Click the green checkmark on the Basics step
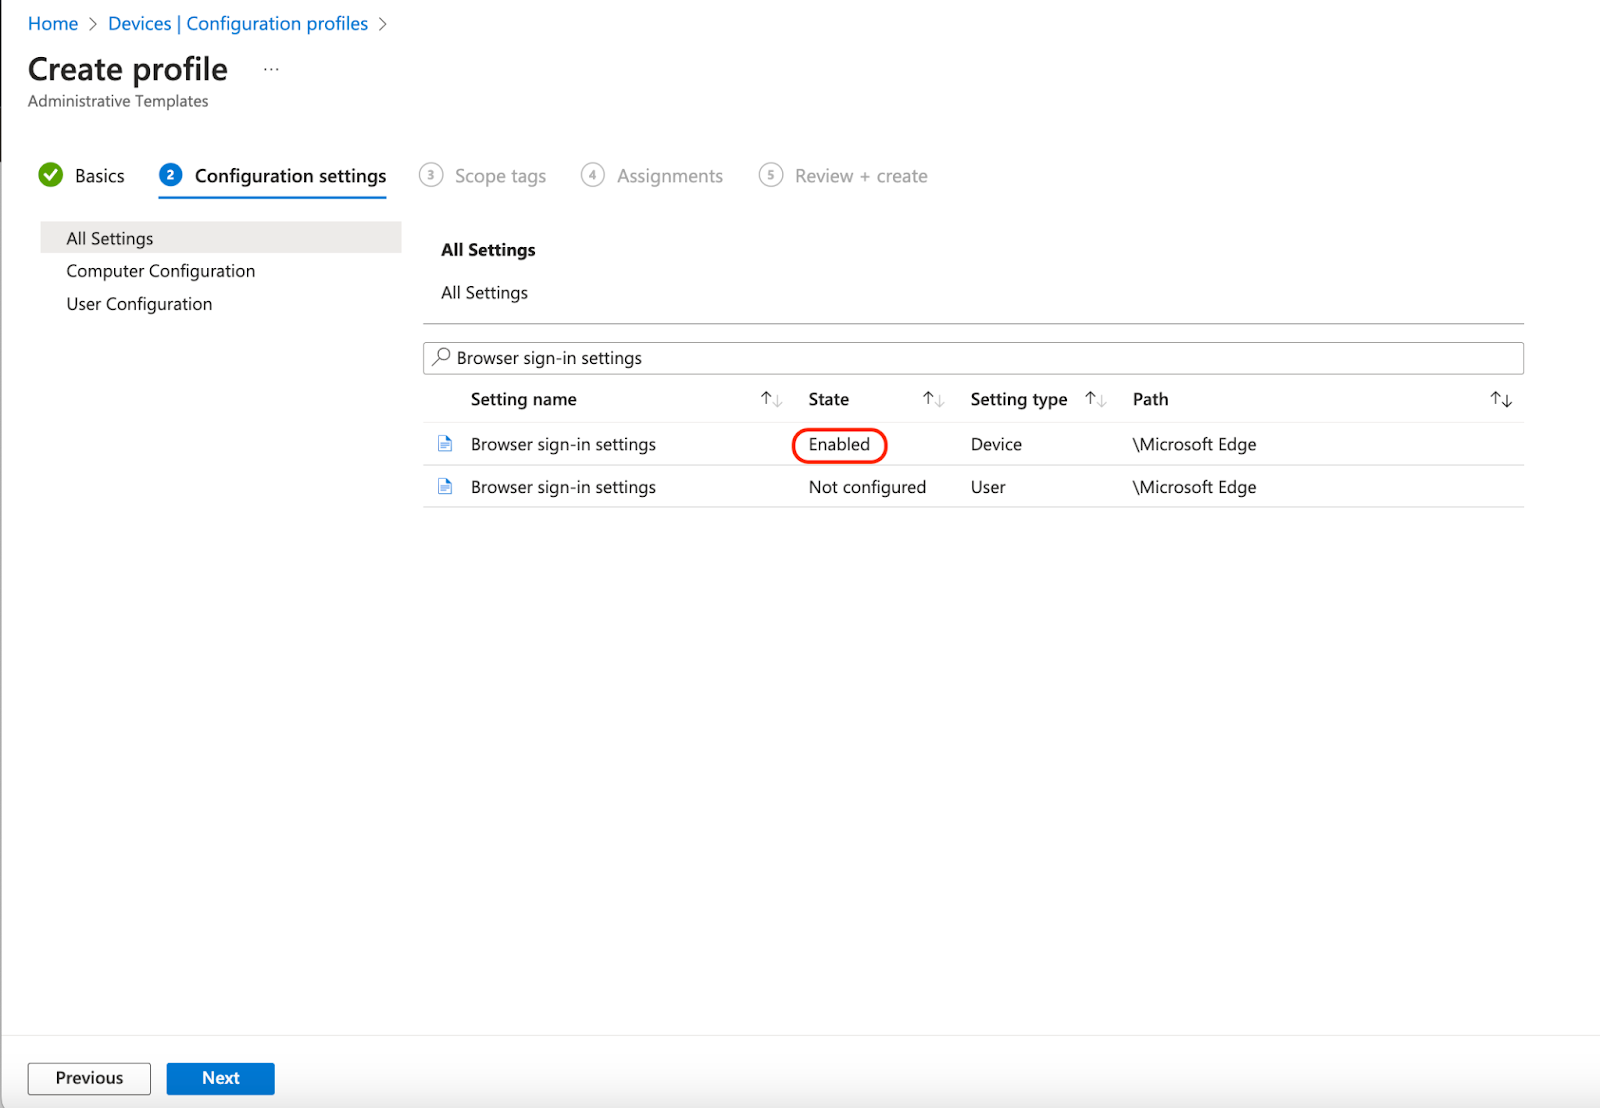The width and height of the screenshot is (1600, 1108). coord(50,175)
